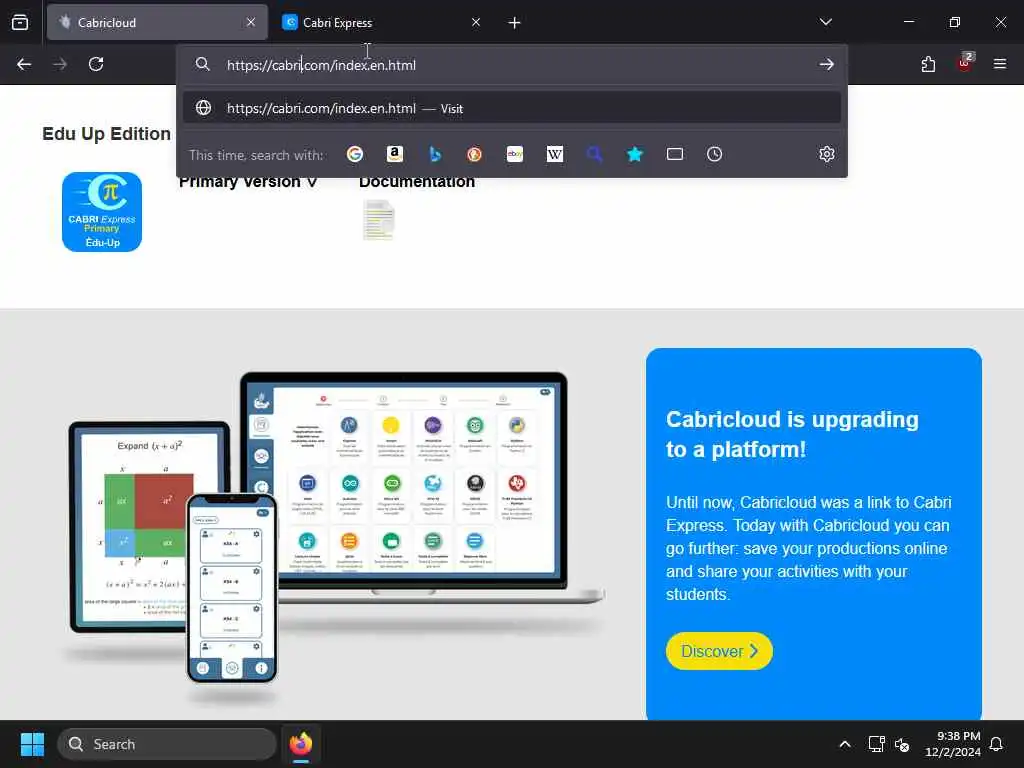
Task: Click the Windows taskbar Search box
Action: (167, 744)
